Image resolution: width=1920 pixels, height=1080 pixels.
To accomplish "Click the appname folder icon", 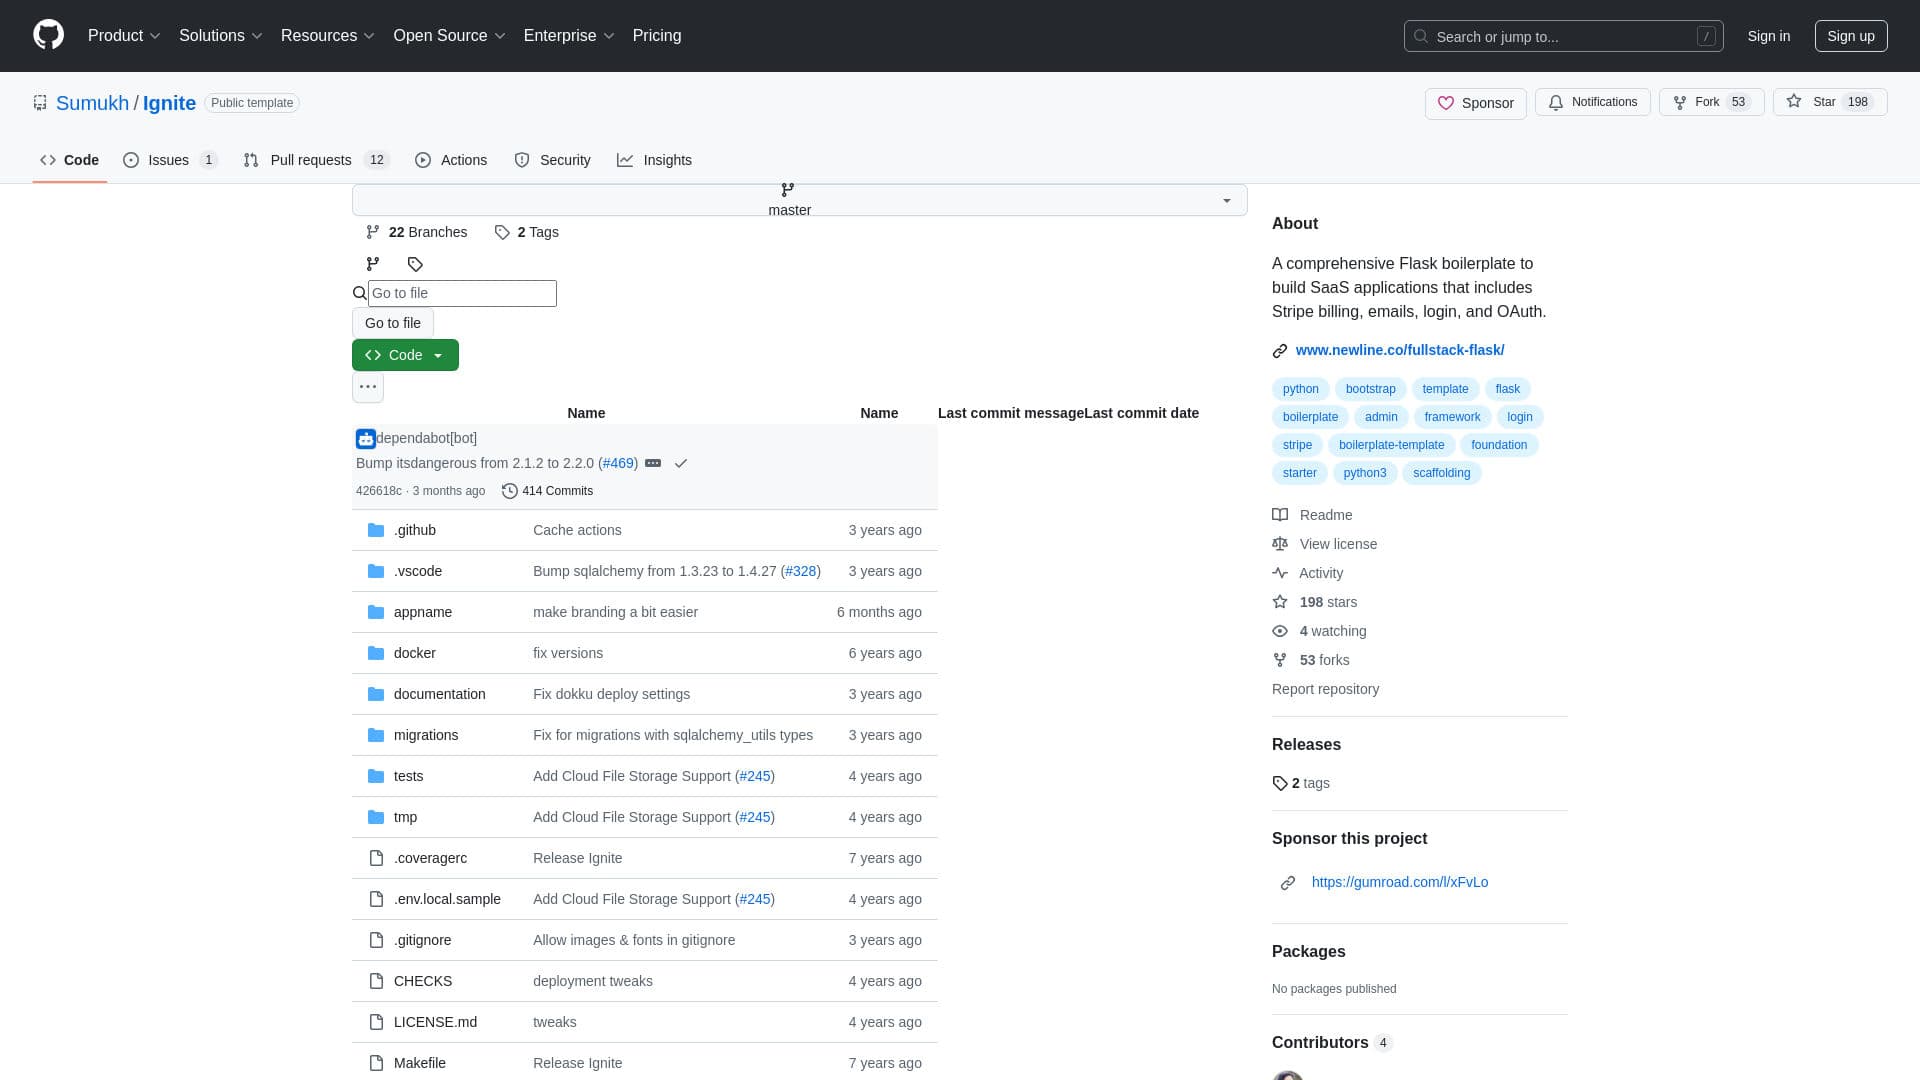I will [x=376, y=612].
